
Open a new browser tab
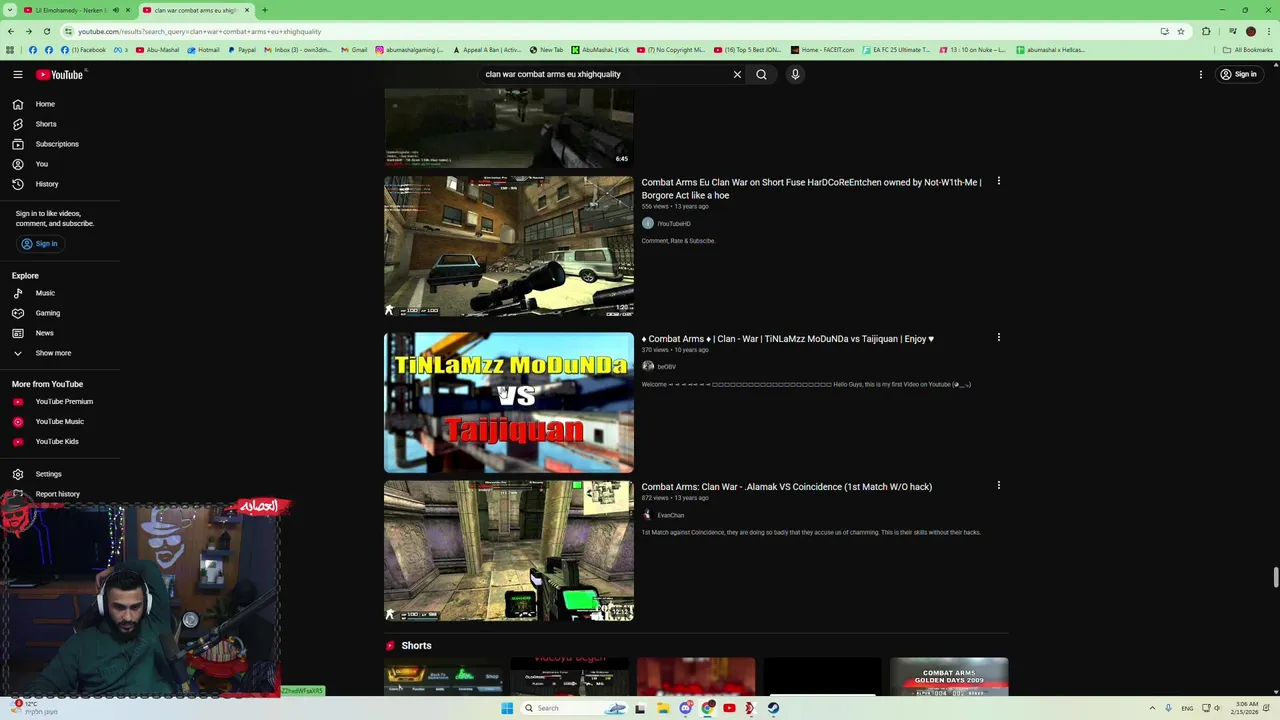pos(264,10)
